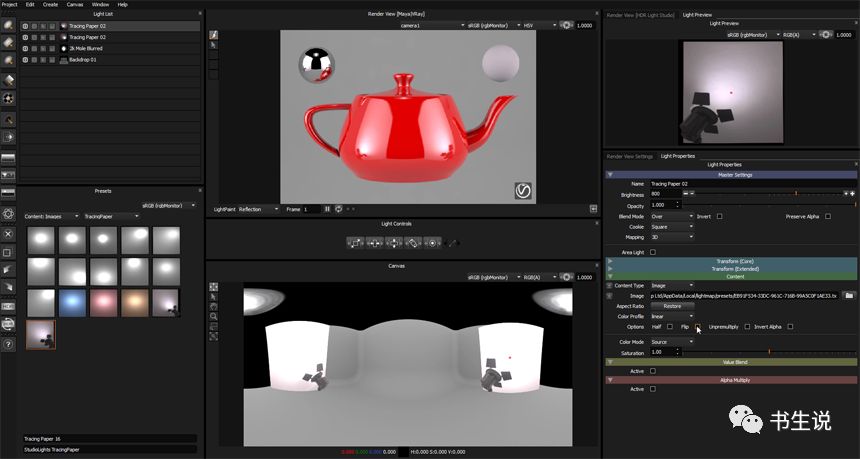Click the flower-pattern light icon in left sidebar
The width and height of the screenshot is (860, 459).
tap(8, 99)
